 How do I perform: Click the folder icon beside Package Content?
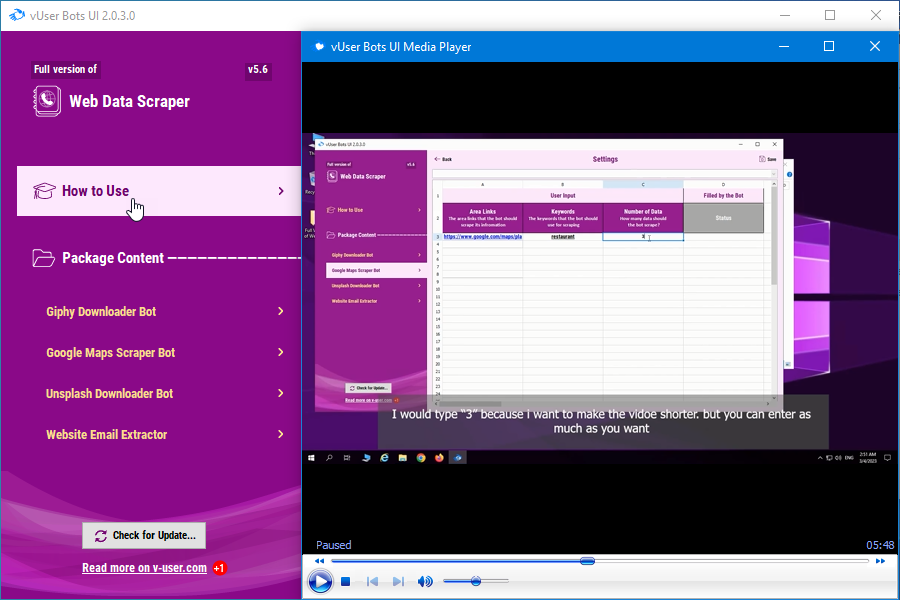click(x=44, y=258)
